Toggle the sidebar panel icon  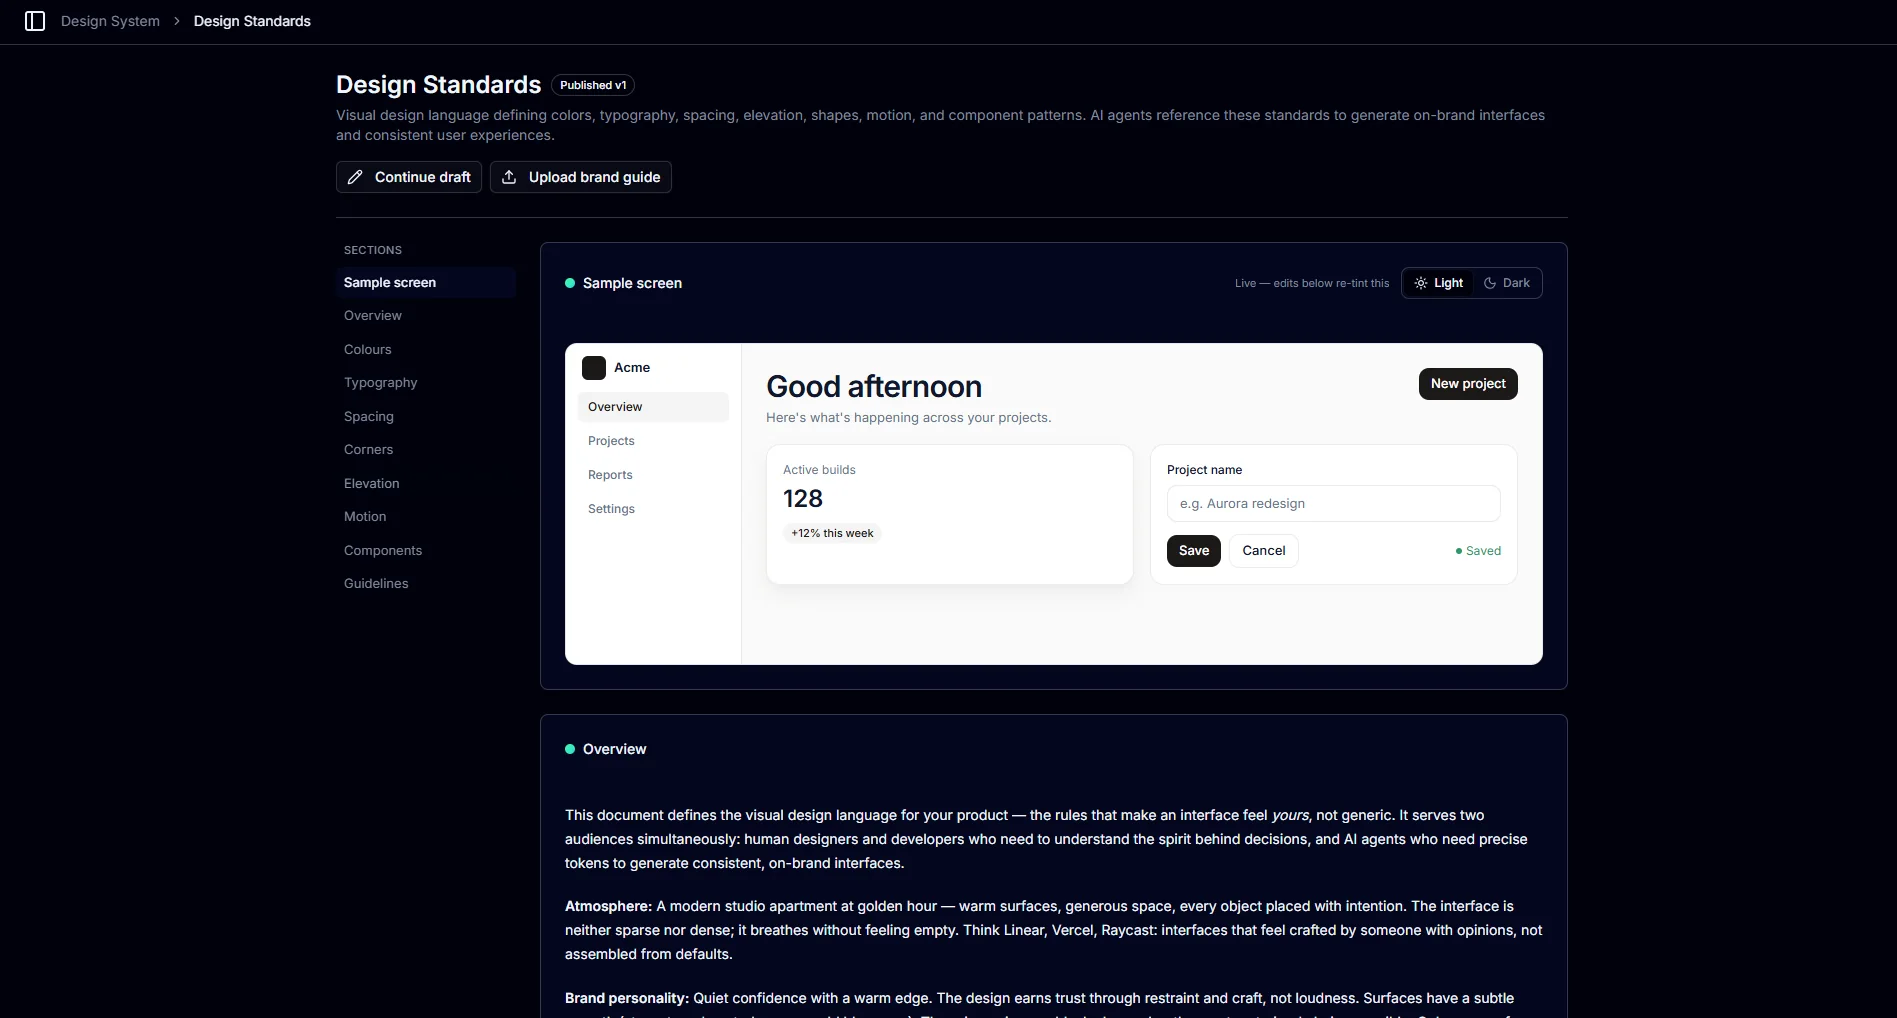pos(35,21)
